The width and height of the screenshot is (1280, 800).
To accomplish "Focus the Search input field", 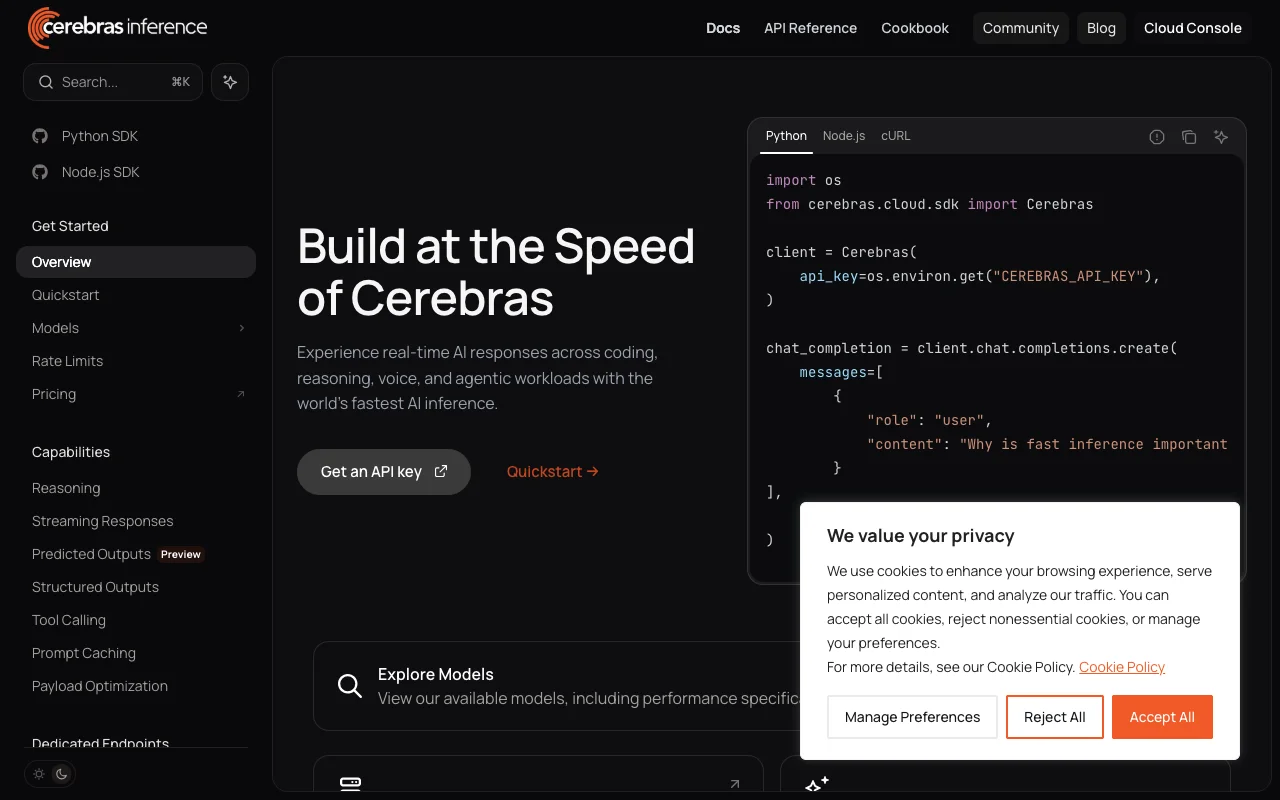I will pyautogui.click(x=113, y=82).
